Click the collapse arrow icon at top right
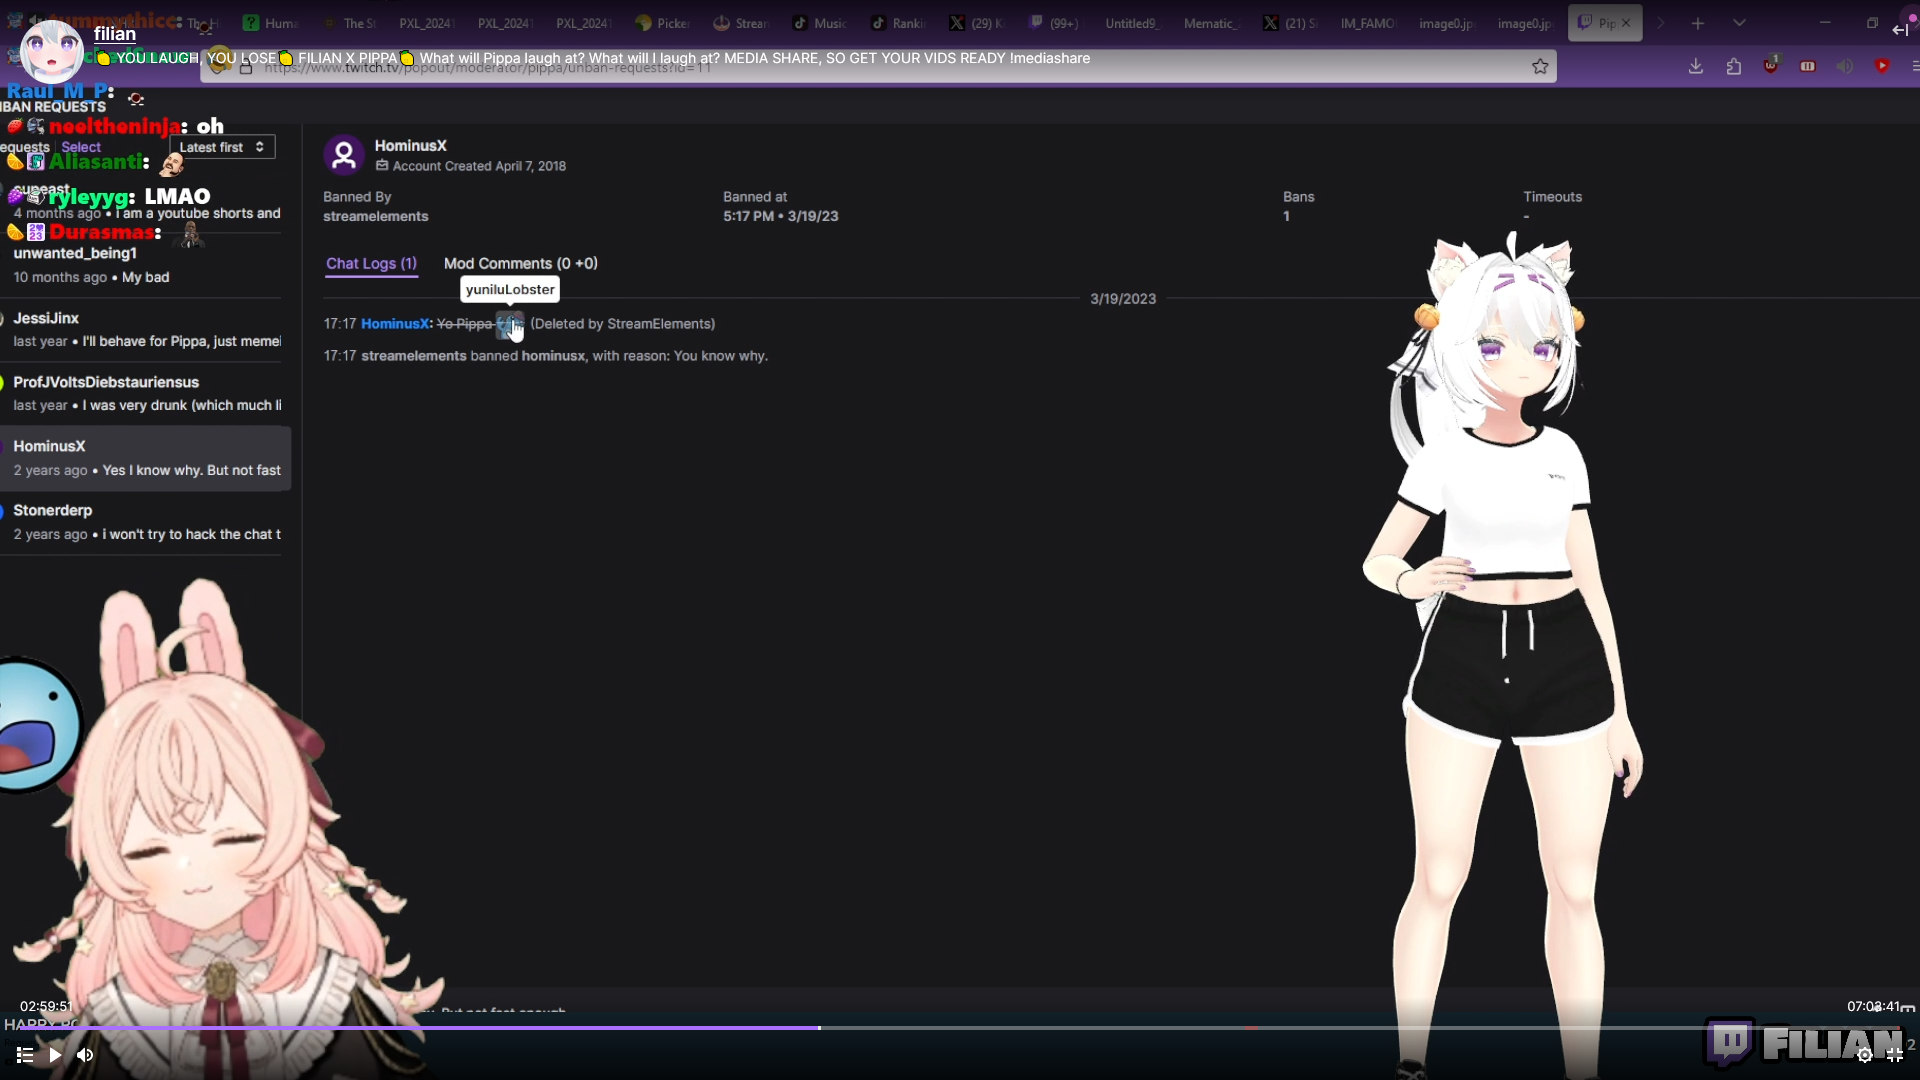 click(1900, 30)
